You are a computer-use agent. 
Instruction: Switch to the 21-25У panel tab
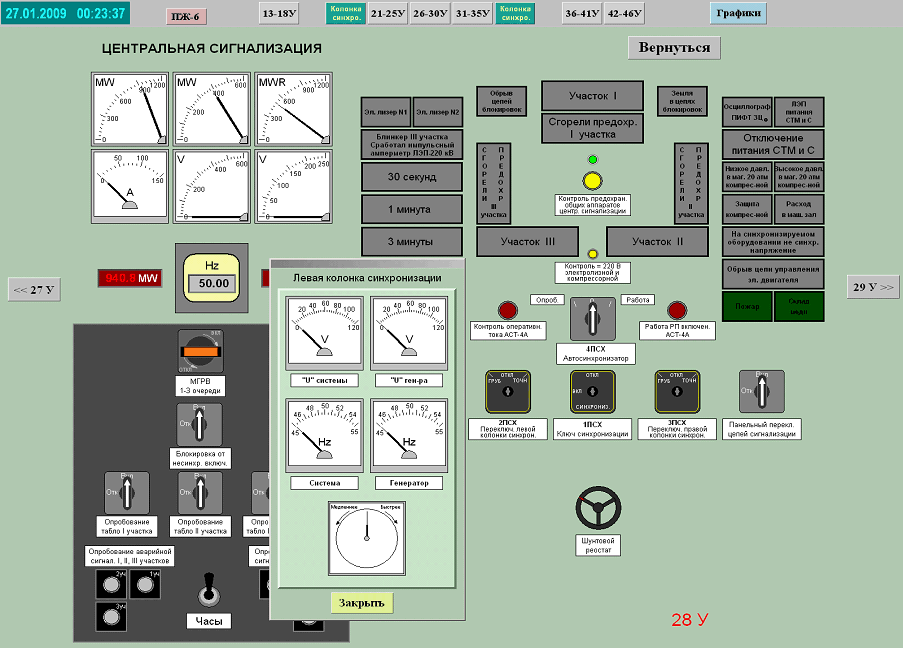(x=387, y=14)
